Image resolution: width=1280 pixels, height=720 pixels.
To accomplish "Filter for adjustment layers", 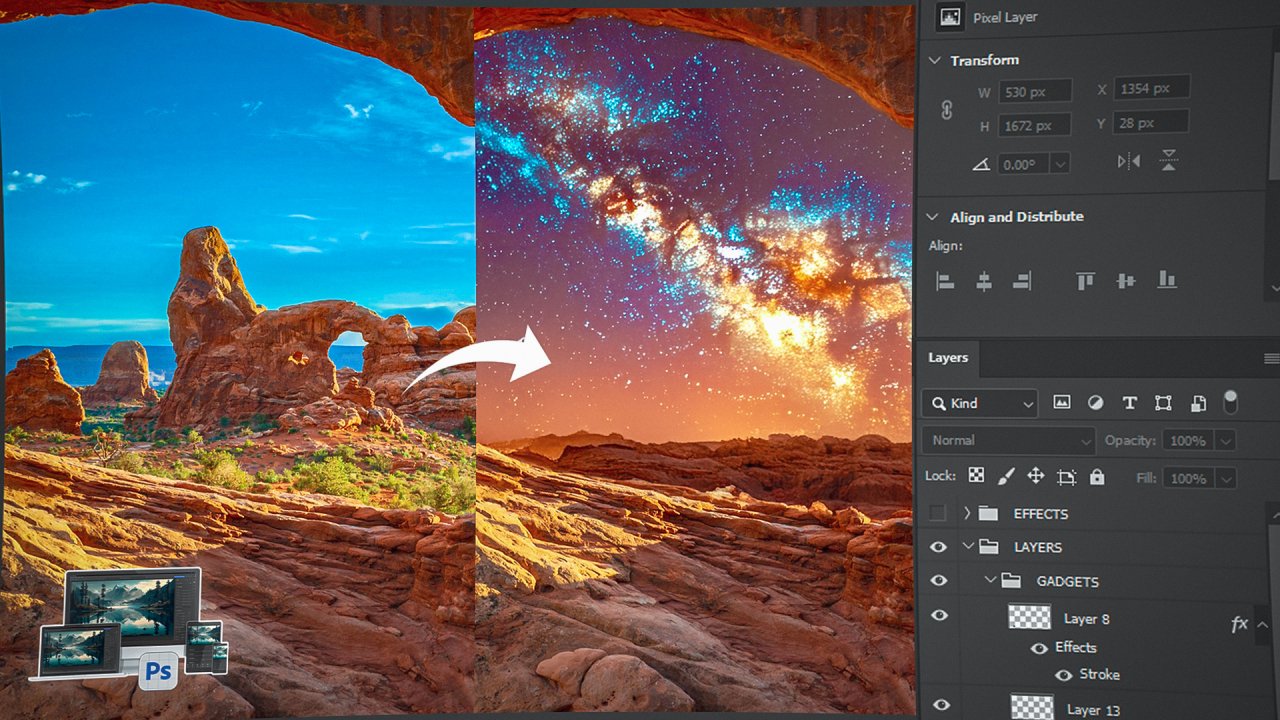I will (x=1096, y=403).
